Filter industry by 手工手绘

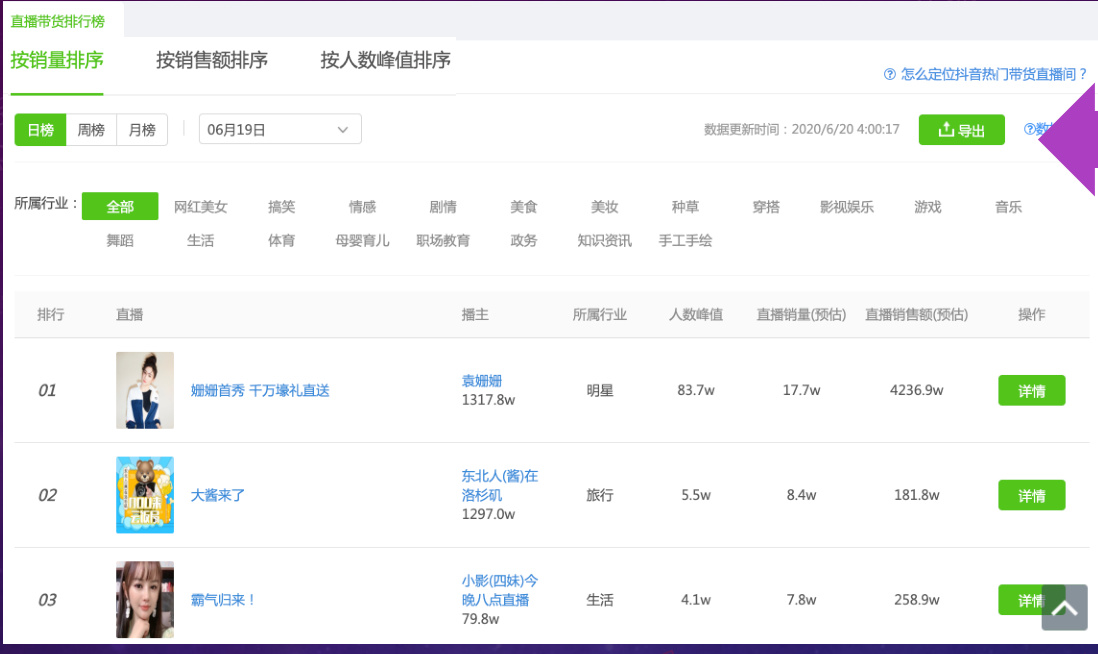click(685, 240)
